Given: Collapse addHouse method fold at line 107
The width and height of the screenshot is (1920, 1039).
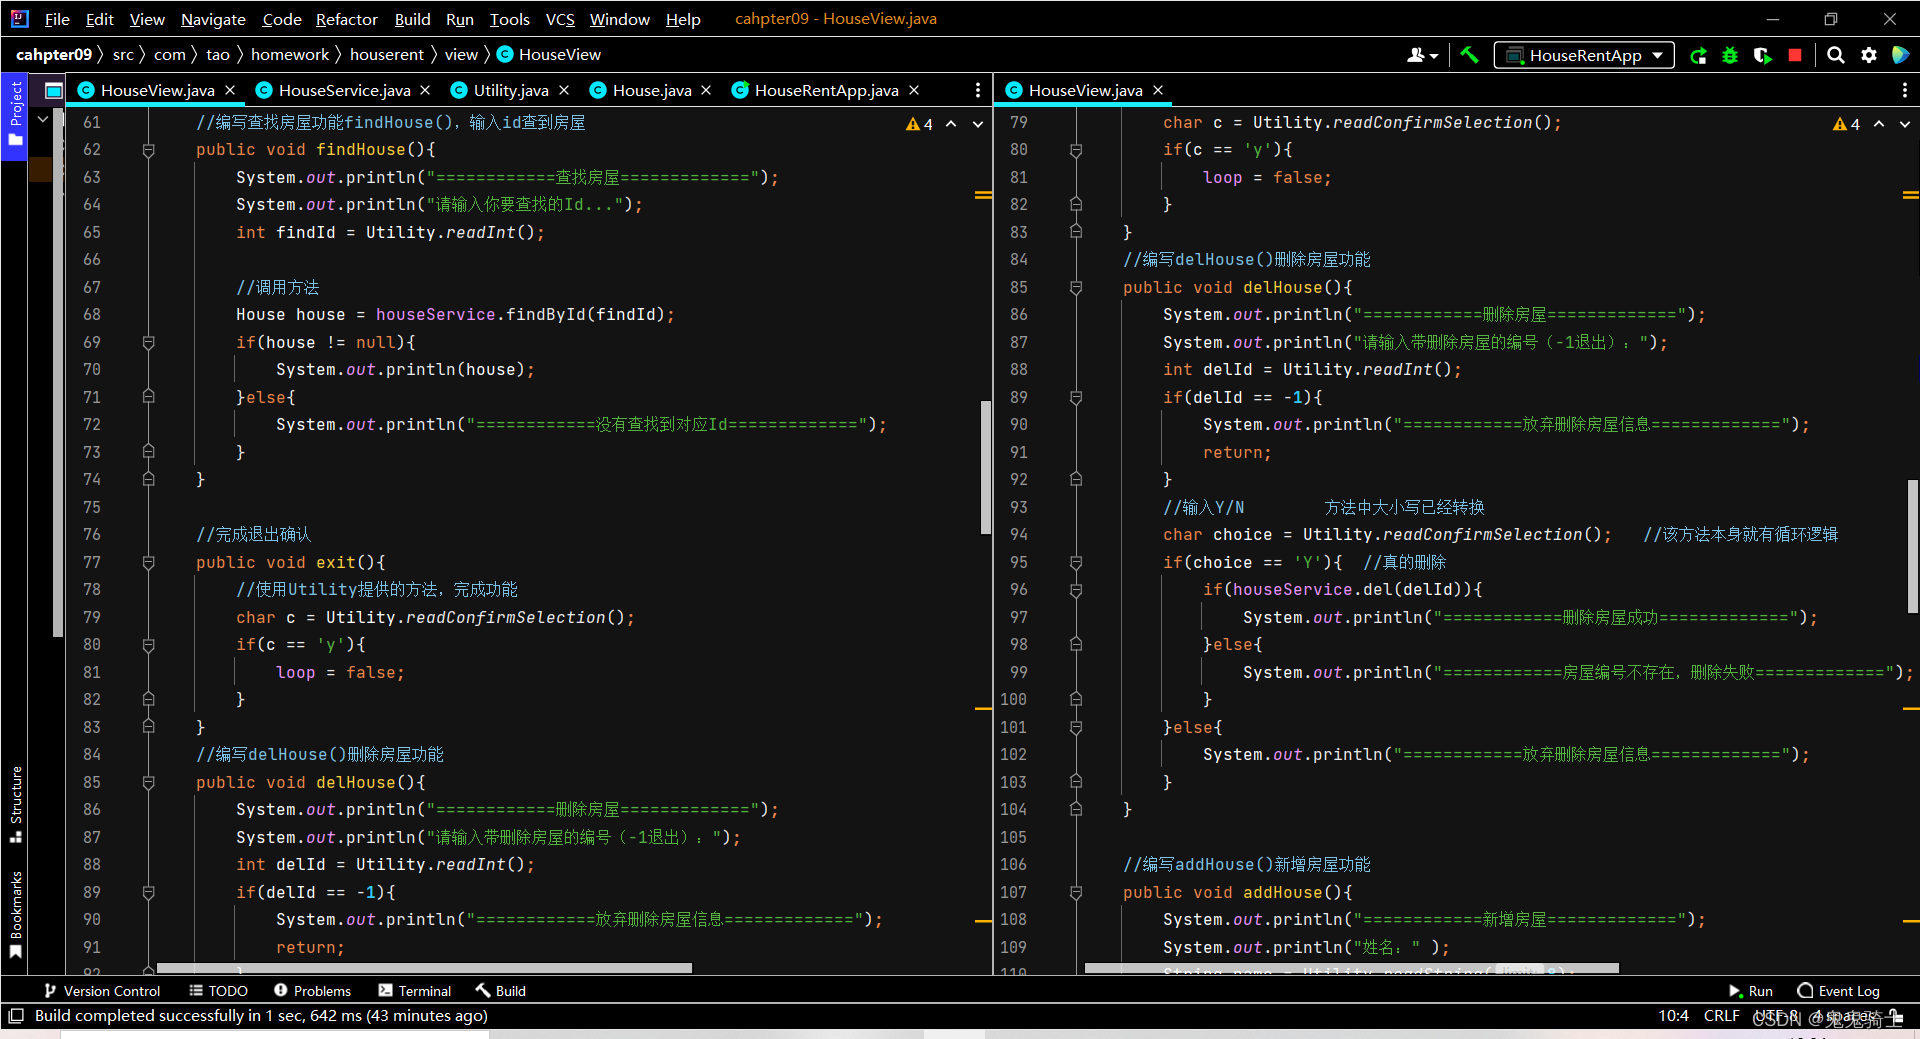Looking at the screenshot, I should (1076, 893).
